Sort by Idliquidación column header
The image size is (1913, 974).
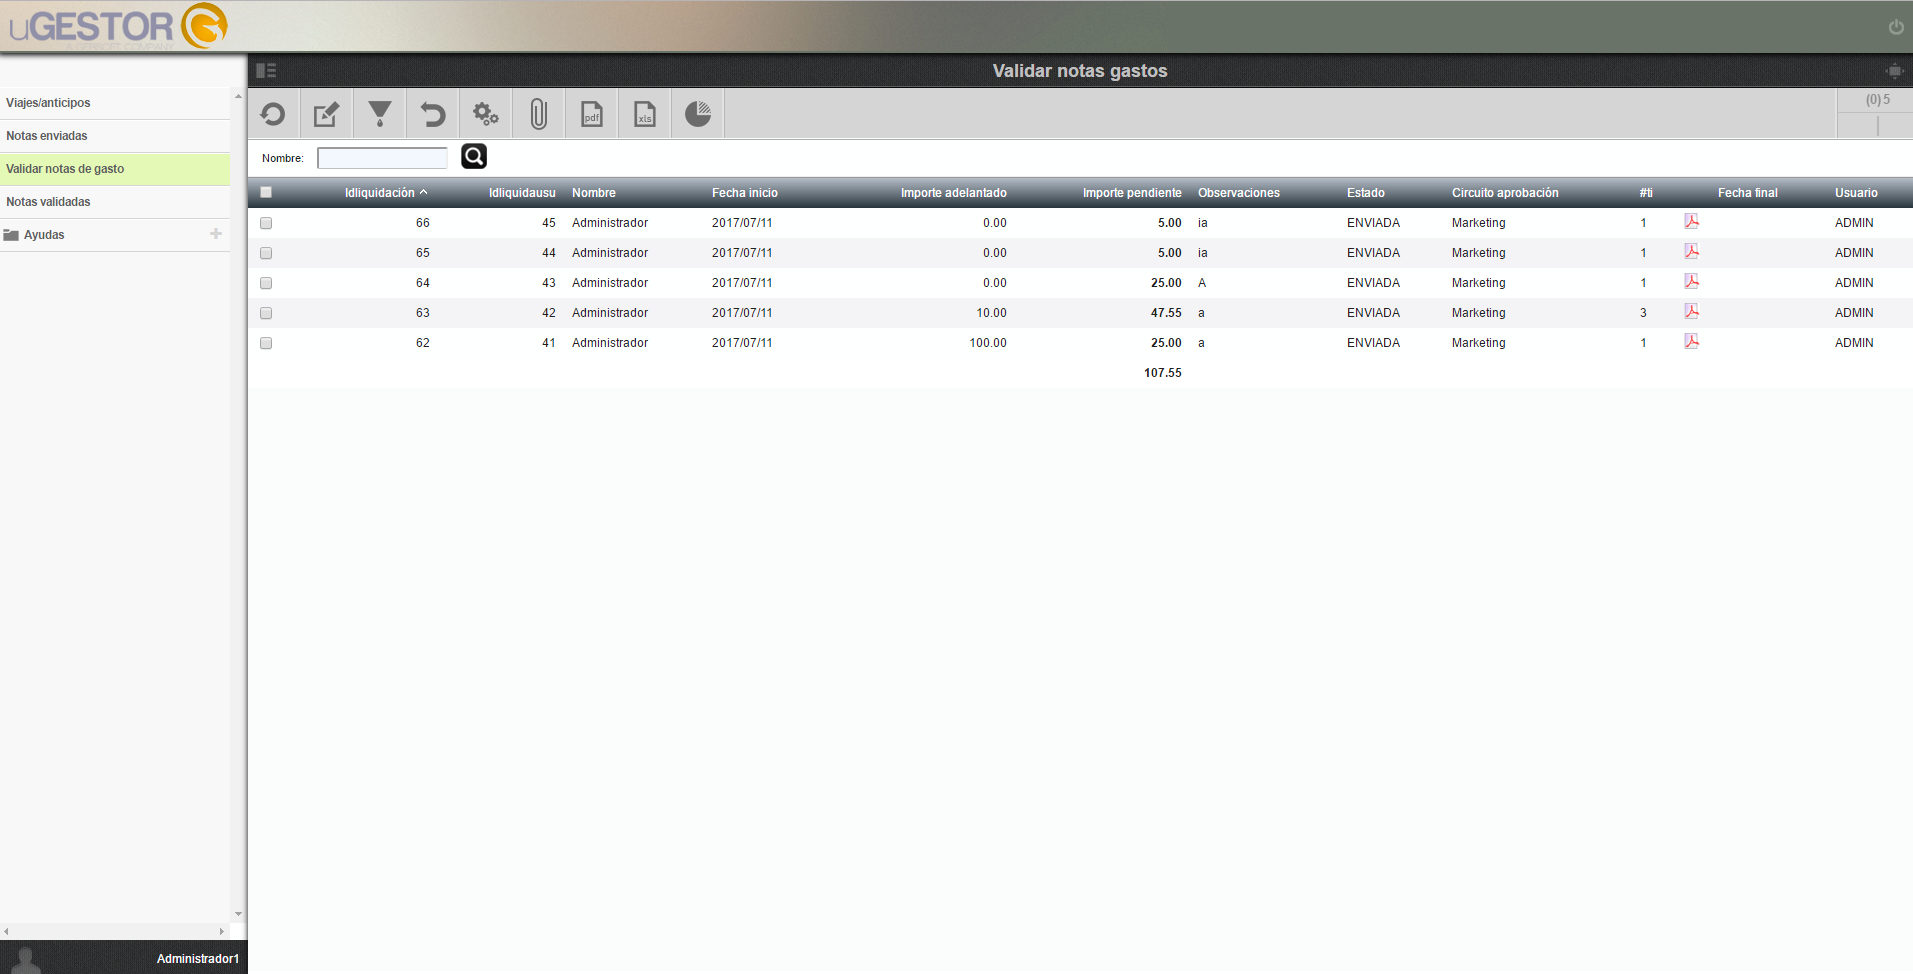coord(380,193)
